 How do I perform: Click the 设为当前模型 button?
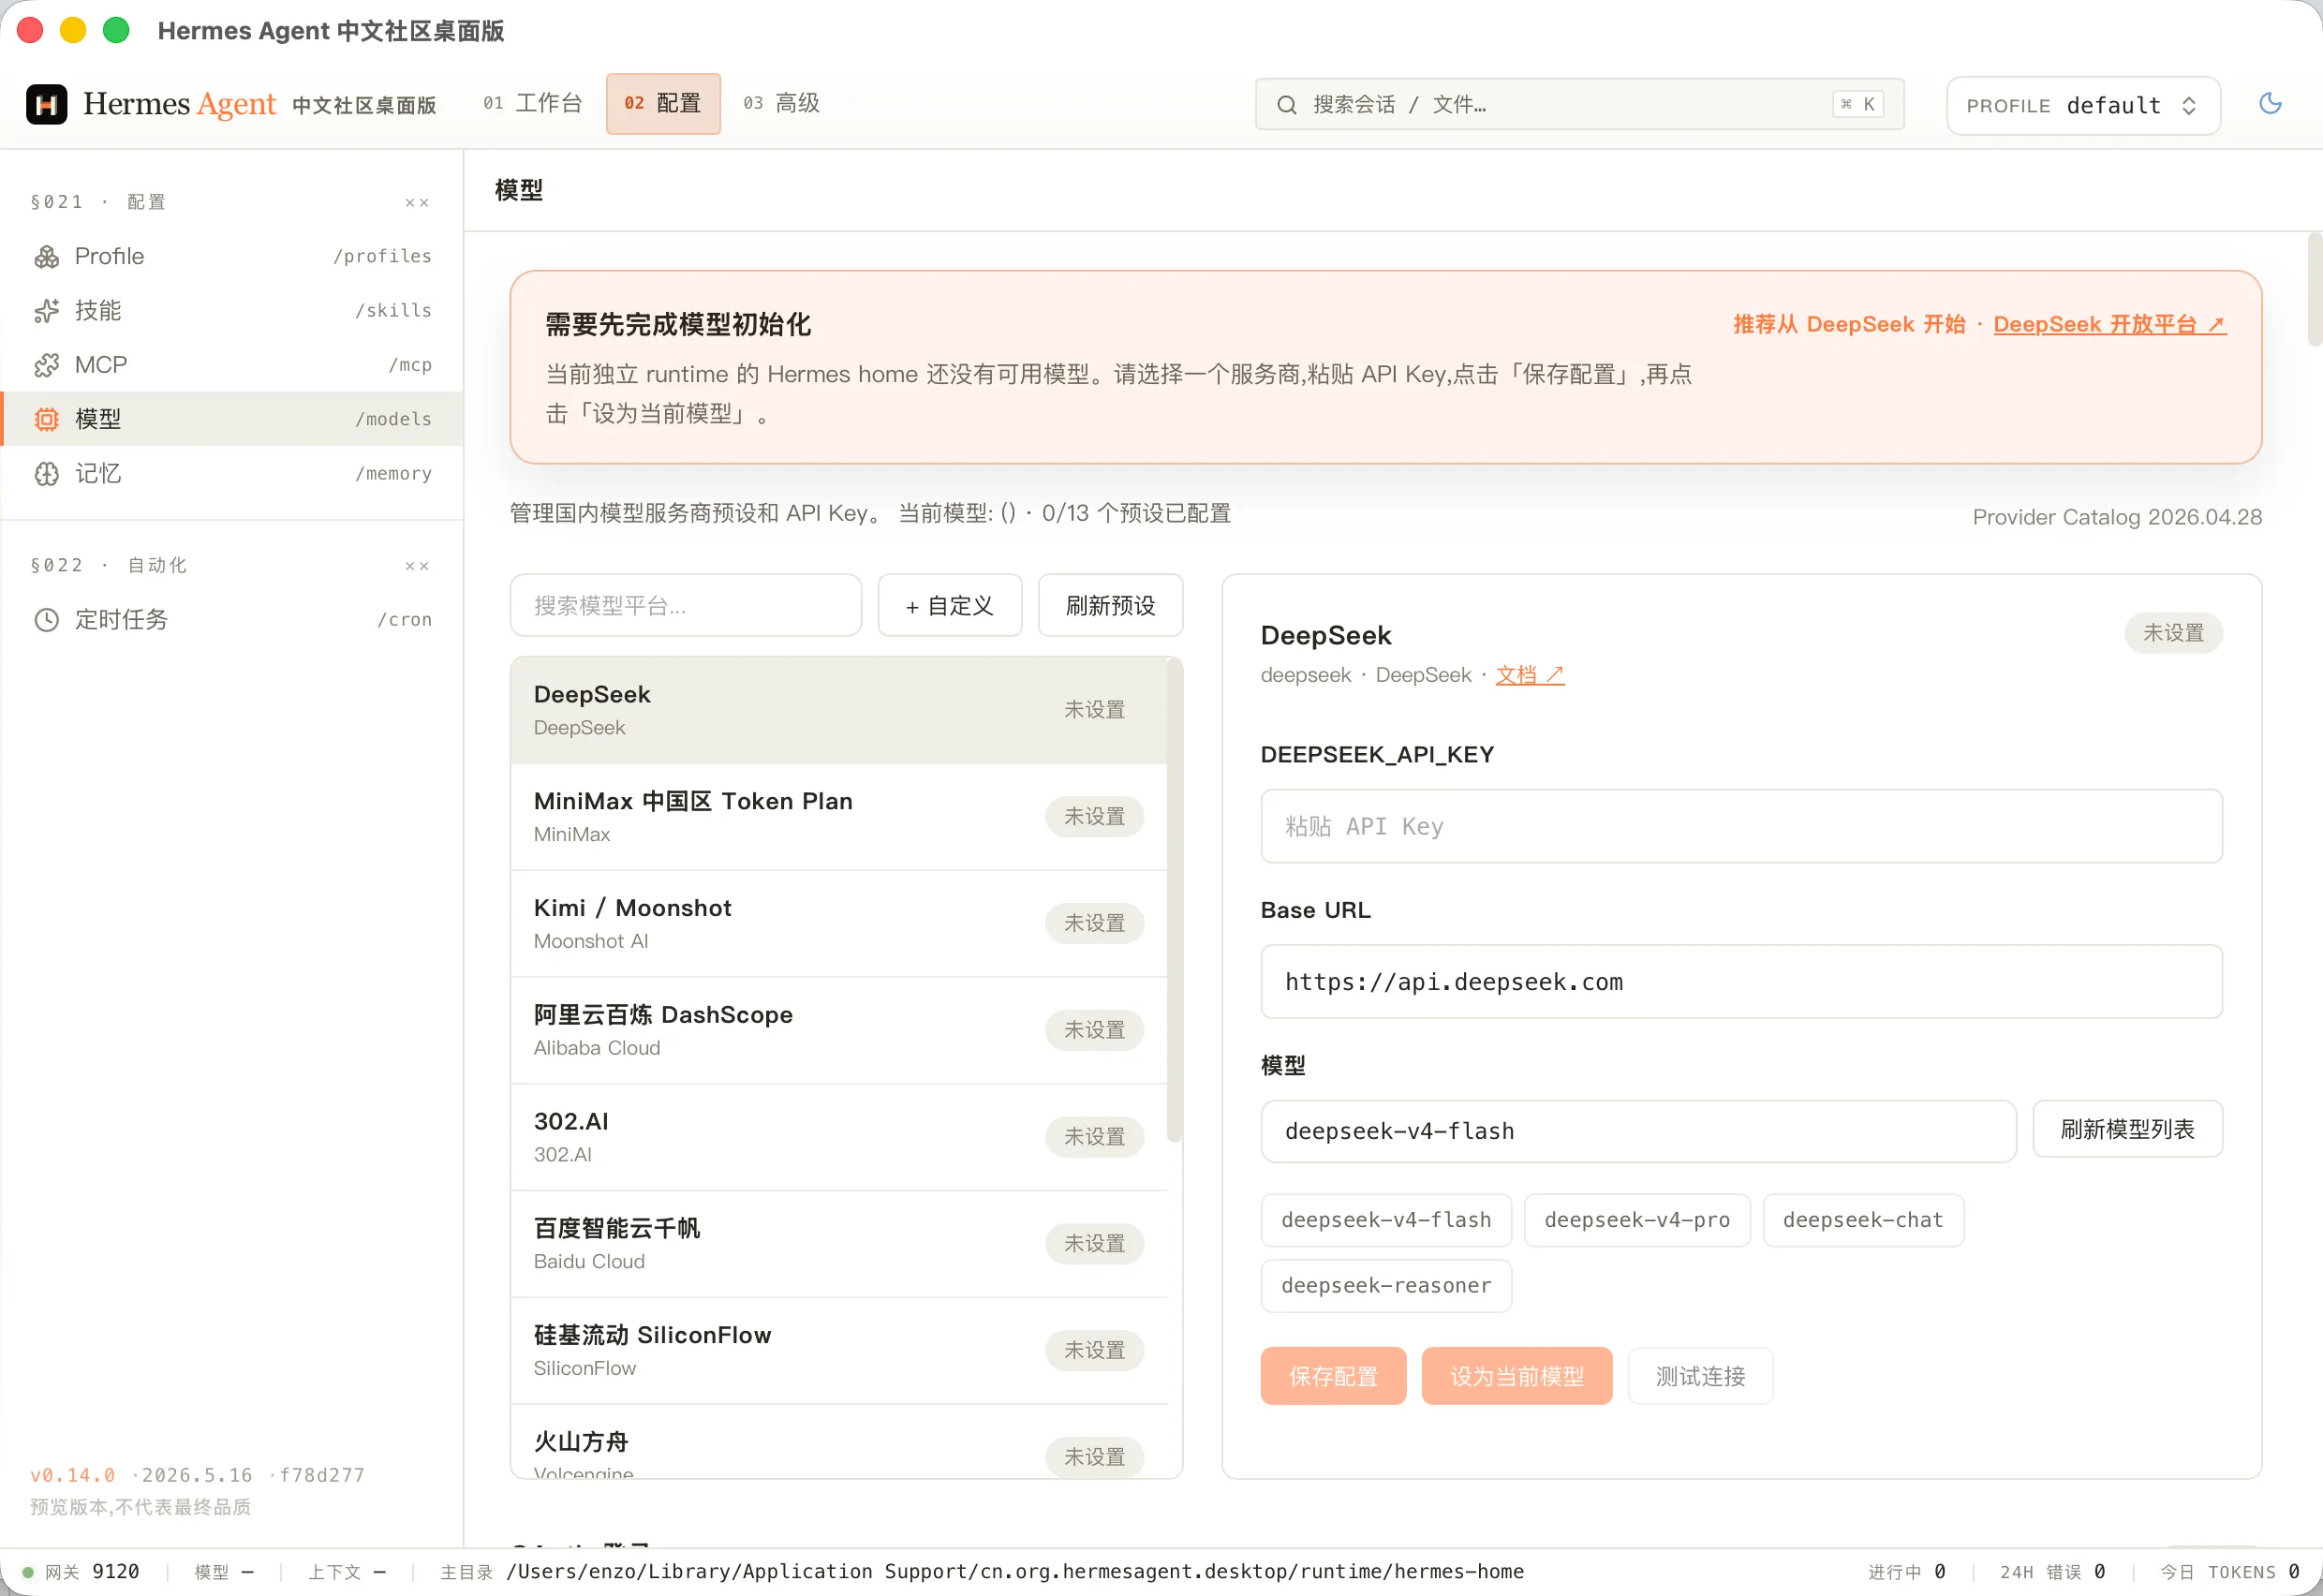(x=1517, y=1377)
